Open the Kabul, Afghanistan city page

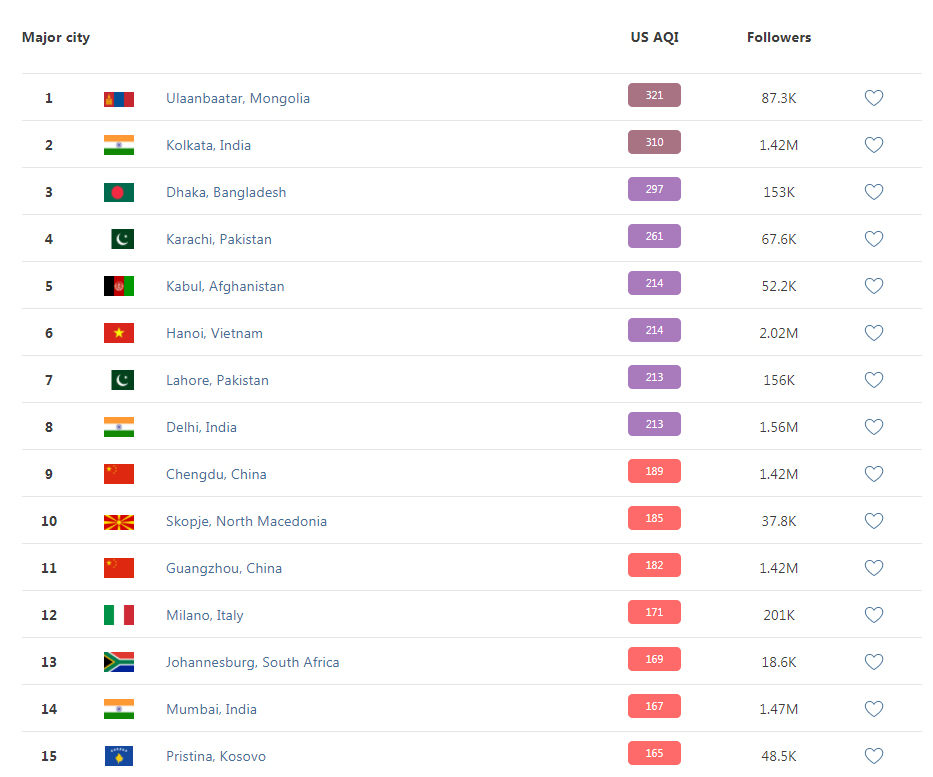pos(225,286)
